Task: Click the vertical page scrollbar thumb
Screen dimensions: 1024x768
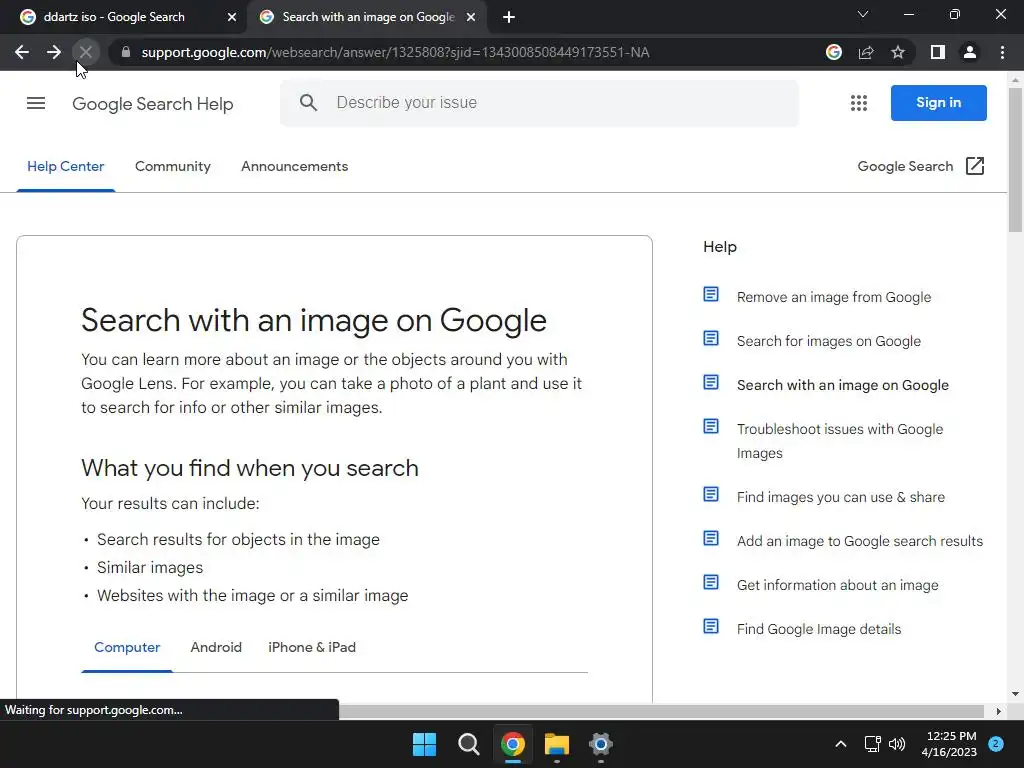Action: [x=1015, y=160]
